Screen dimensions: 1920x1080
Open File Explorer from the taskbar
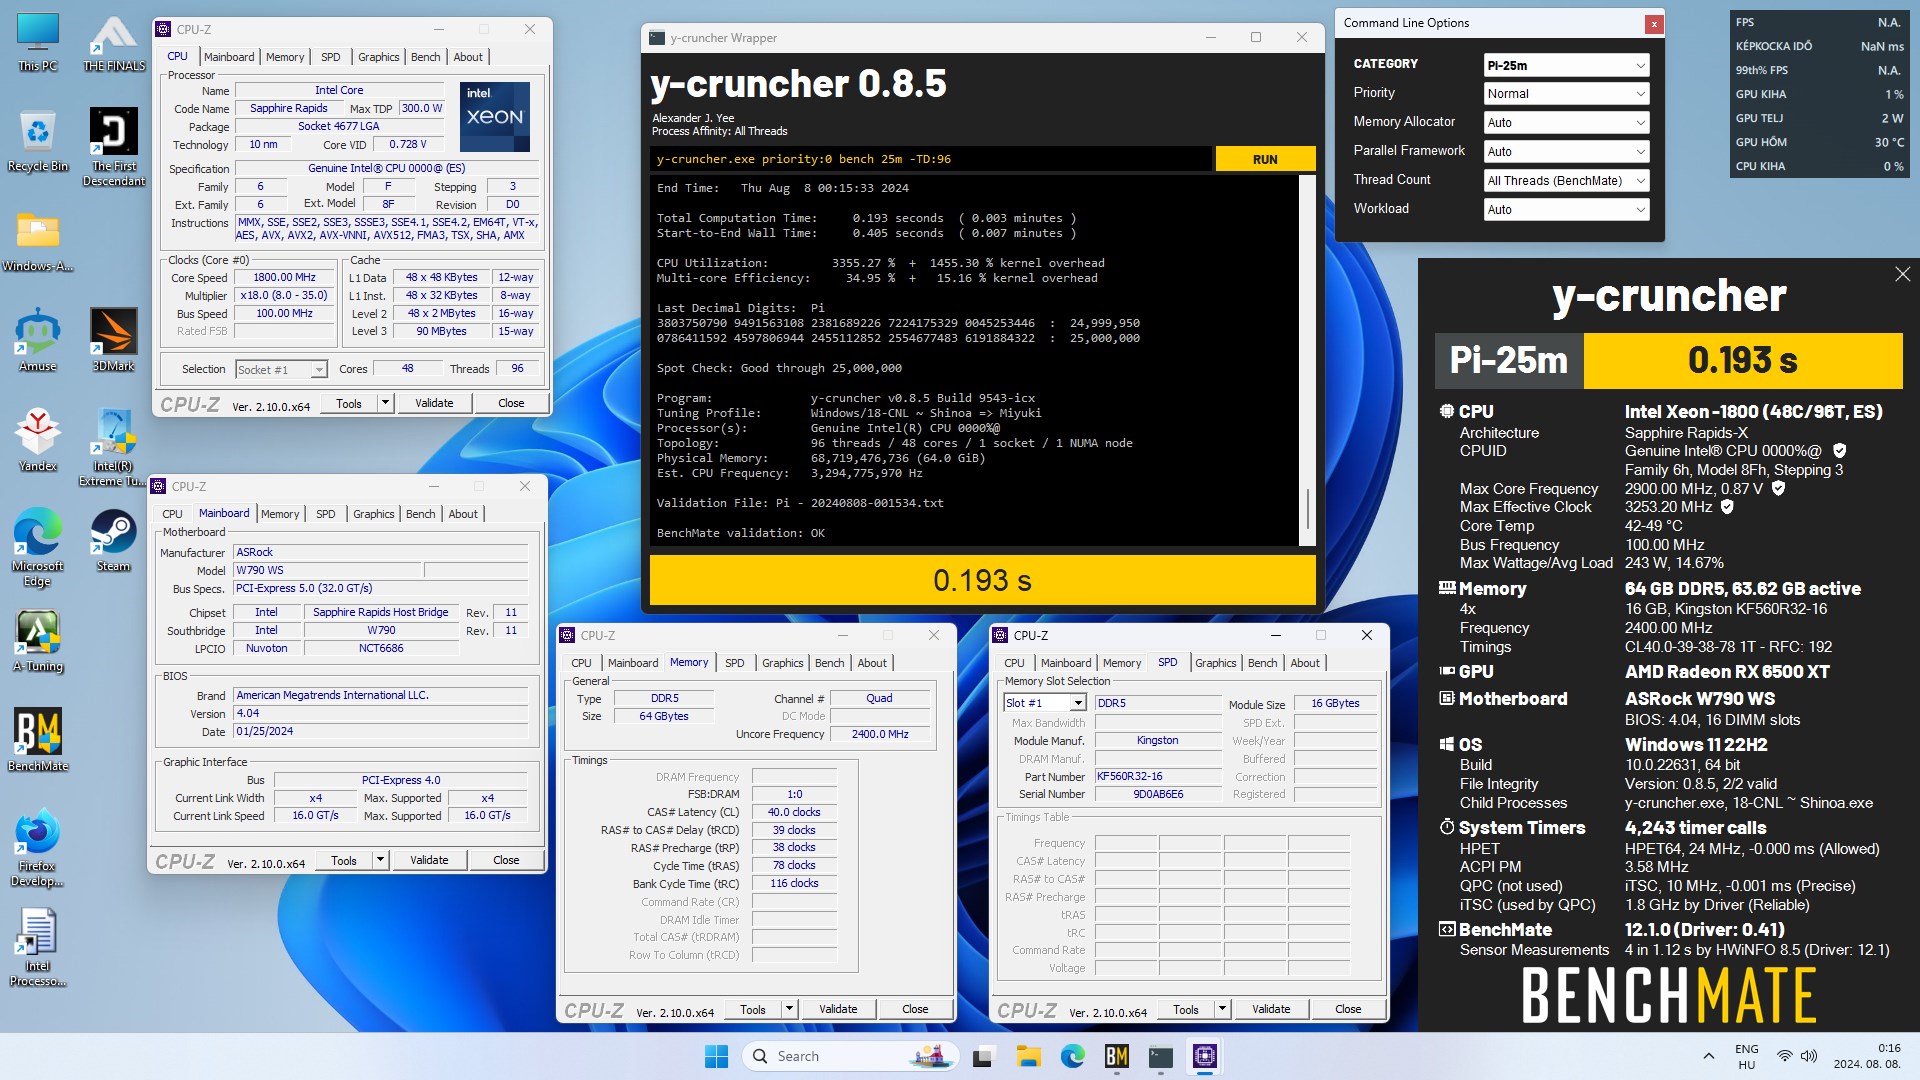click(x=1028, y=1056)
